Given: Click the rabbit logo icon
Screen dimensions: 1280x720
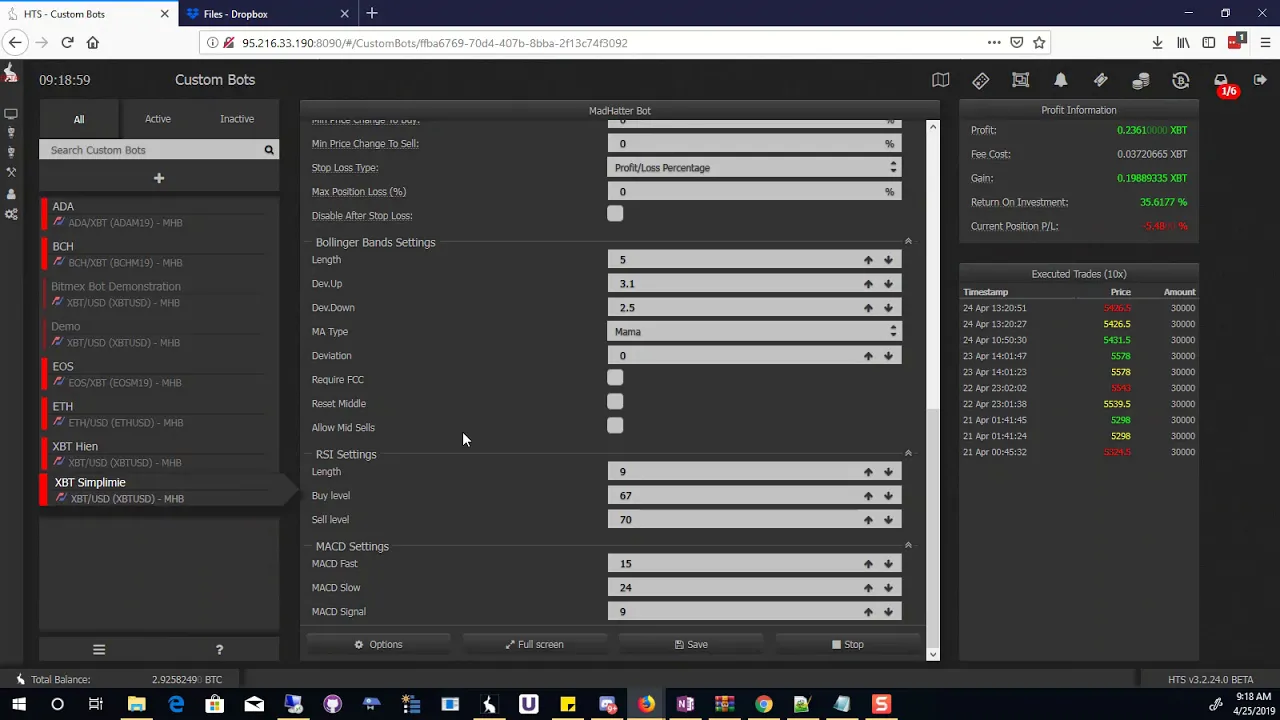Looking at the screenshot, I should pos(10,73).
